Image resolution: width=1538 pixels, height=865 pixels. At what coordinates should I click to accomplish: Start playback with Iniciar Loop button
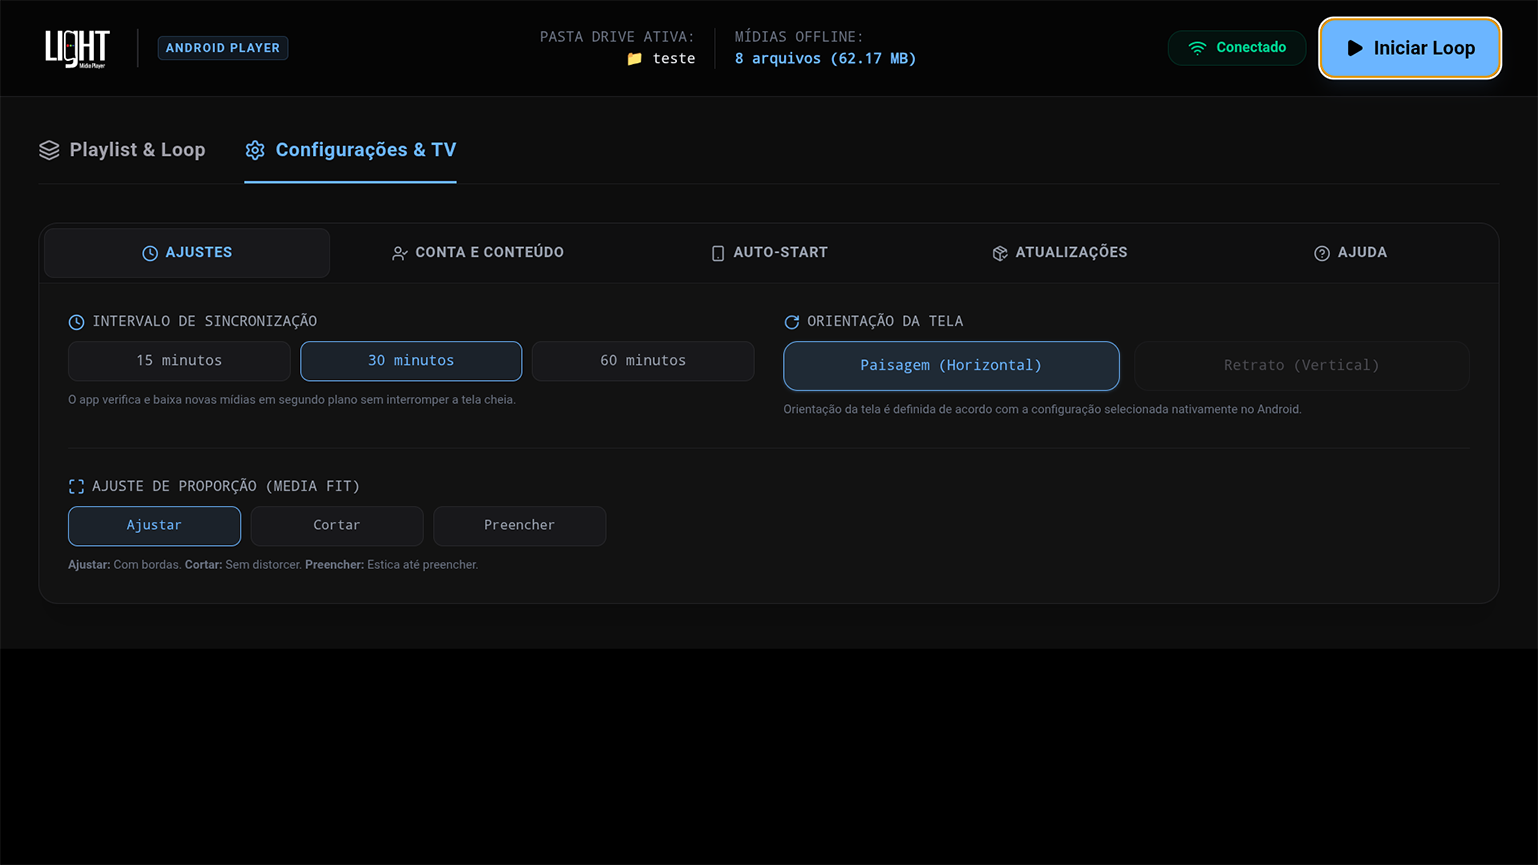[x=1410, y=48]
